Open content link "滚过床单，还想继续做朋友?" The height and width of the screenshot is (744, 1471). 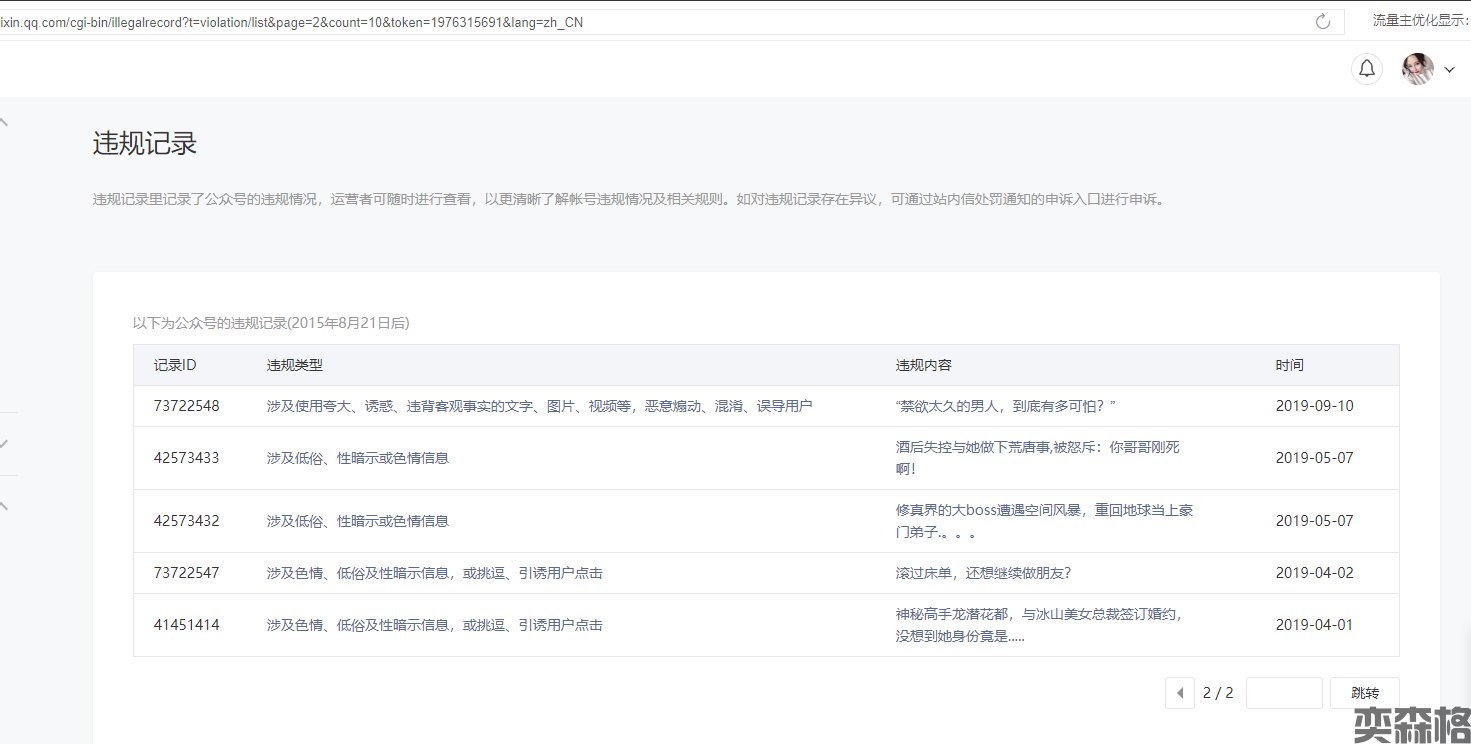tap(983, 573)
